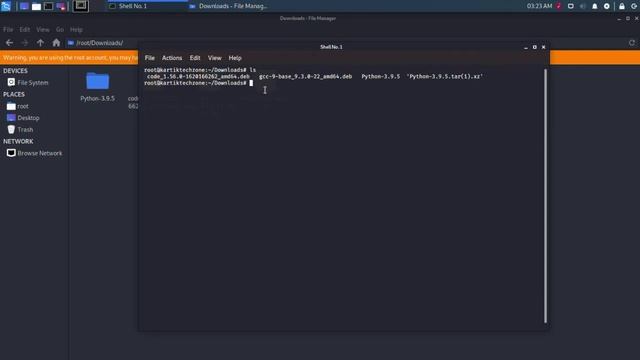The height and width of the screenshot is (360, 640).
Task: Switch to Downloads - File Manager taskbar entry
Action: (x=229, y=6)
